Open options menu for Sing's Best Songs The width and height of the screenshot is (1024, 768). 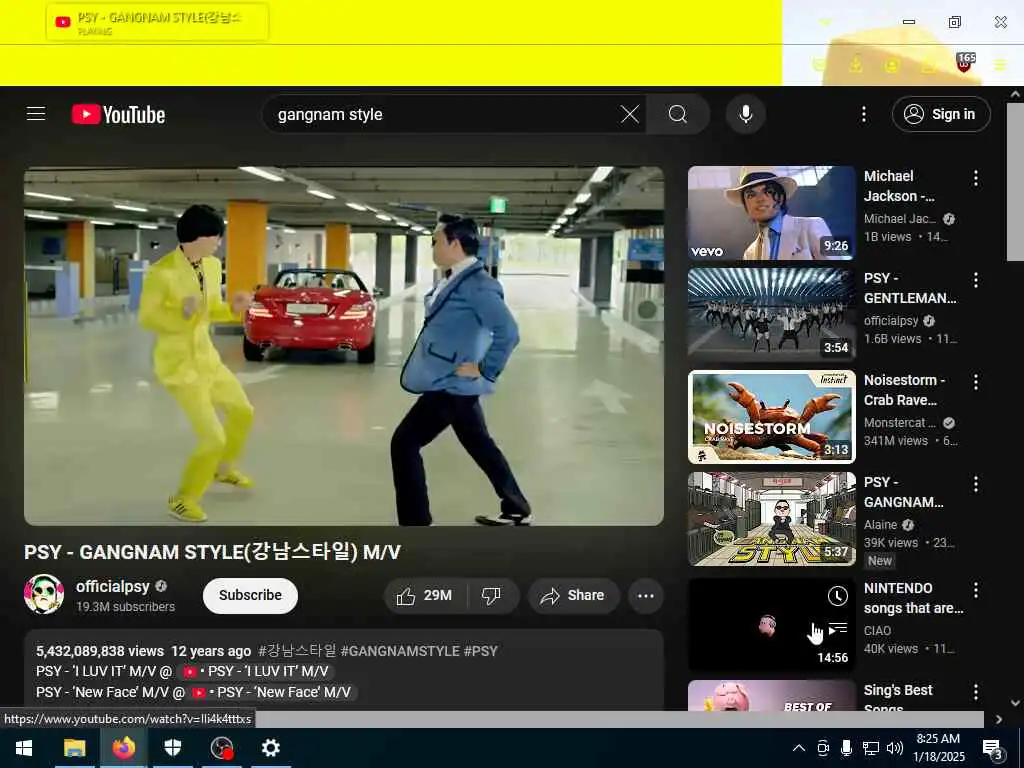click(x=976, y=692)
